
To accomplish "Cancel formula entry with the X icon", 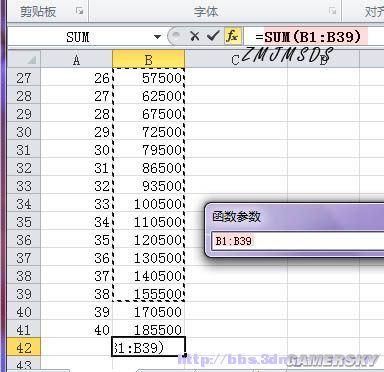I will 195,36.
